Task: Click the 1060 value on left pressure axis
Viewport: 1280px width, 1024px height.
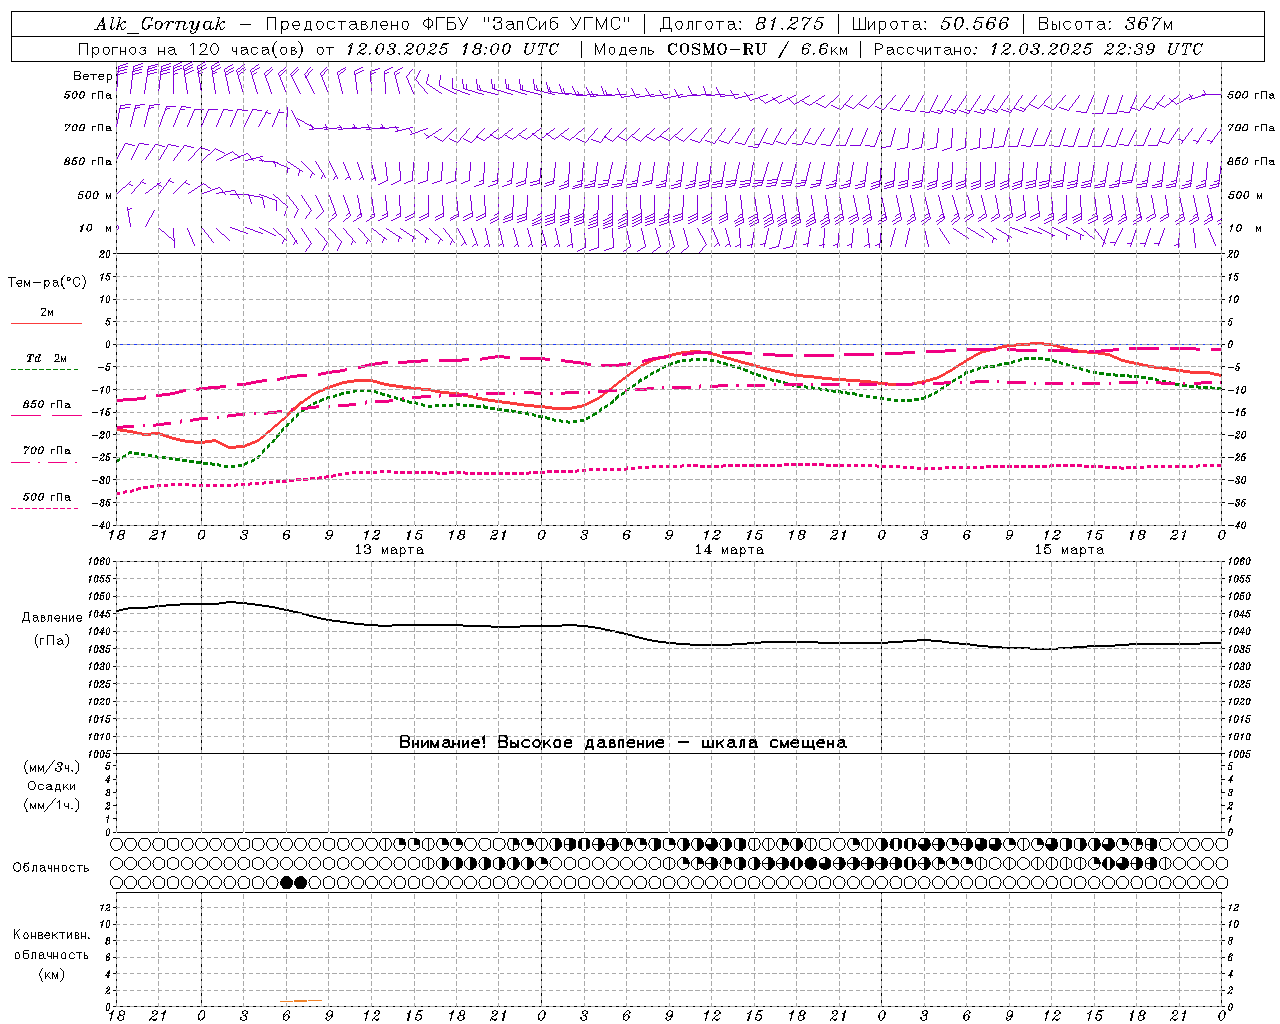Action: 101,562
